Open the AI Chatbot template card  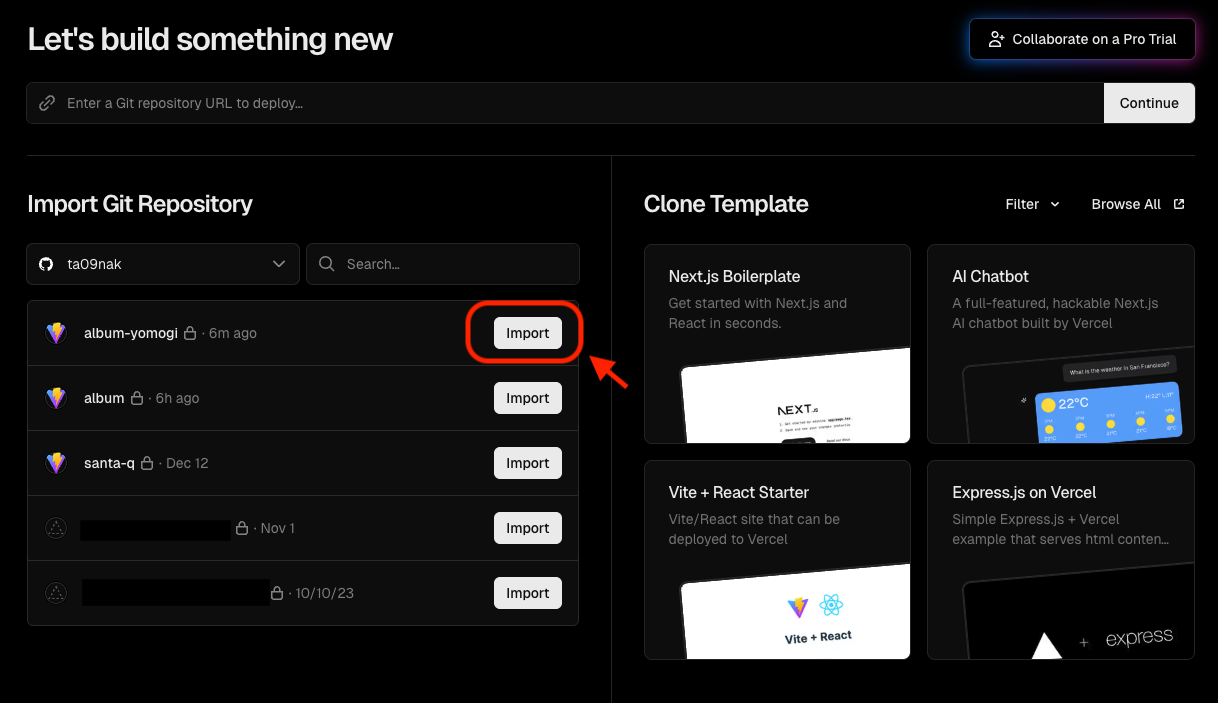(x=1061, y=343)
